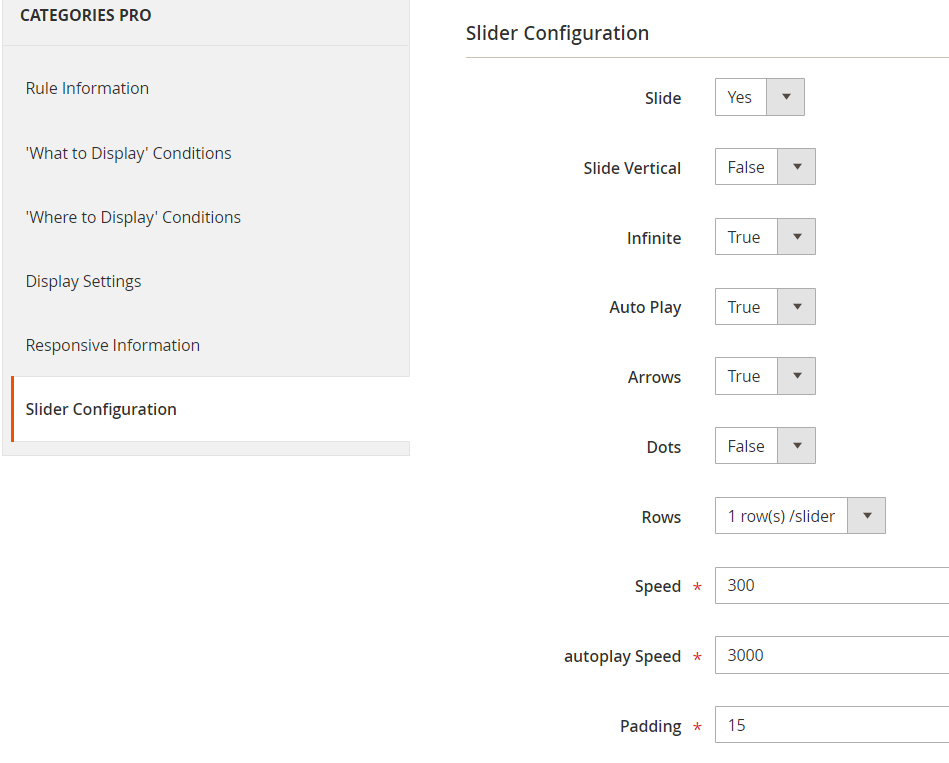This screenshot has width=949, height=763.
Task: Click the Slide Vertical field label
Action: point(632,168)
